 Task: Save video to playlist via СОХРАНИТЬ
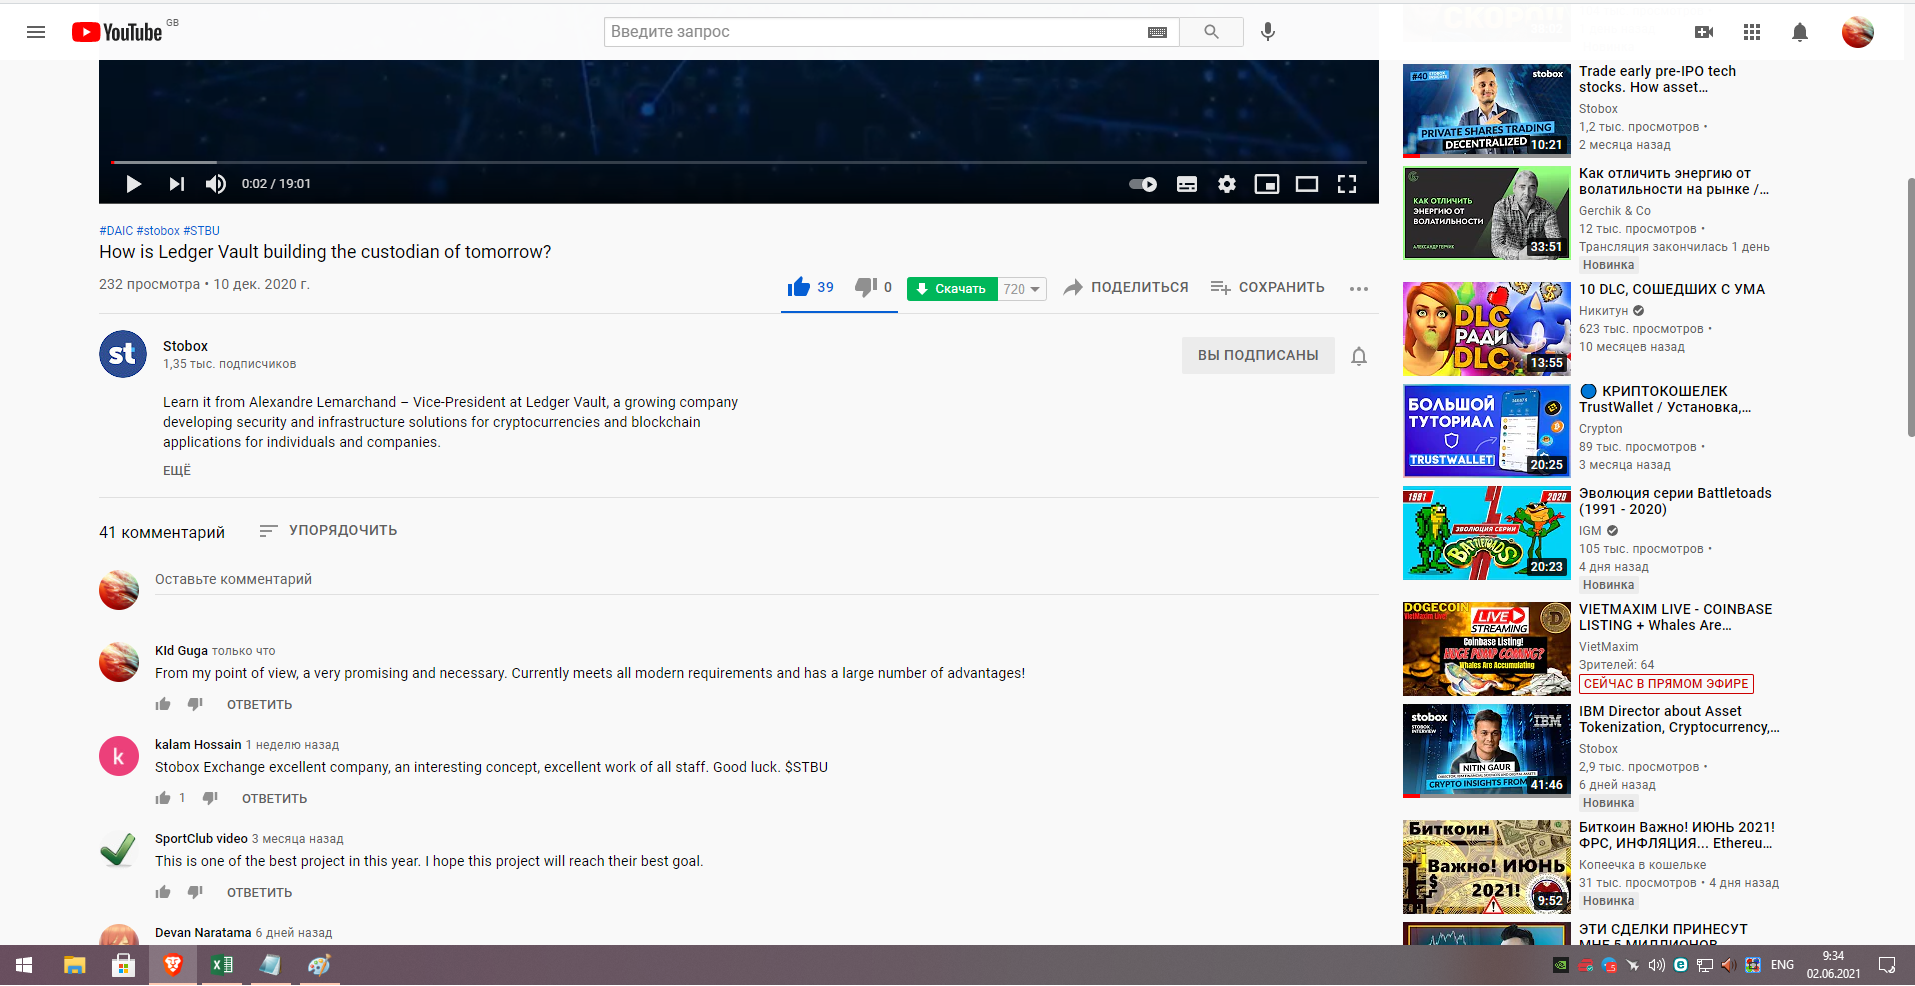click(1267, 287)
